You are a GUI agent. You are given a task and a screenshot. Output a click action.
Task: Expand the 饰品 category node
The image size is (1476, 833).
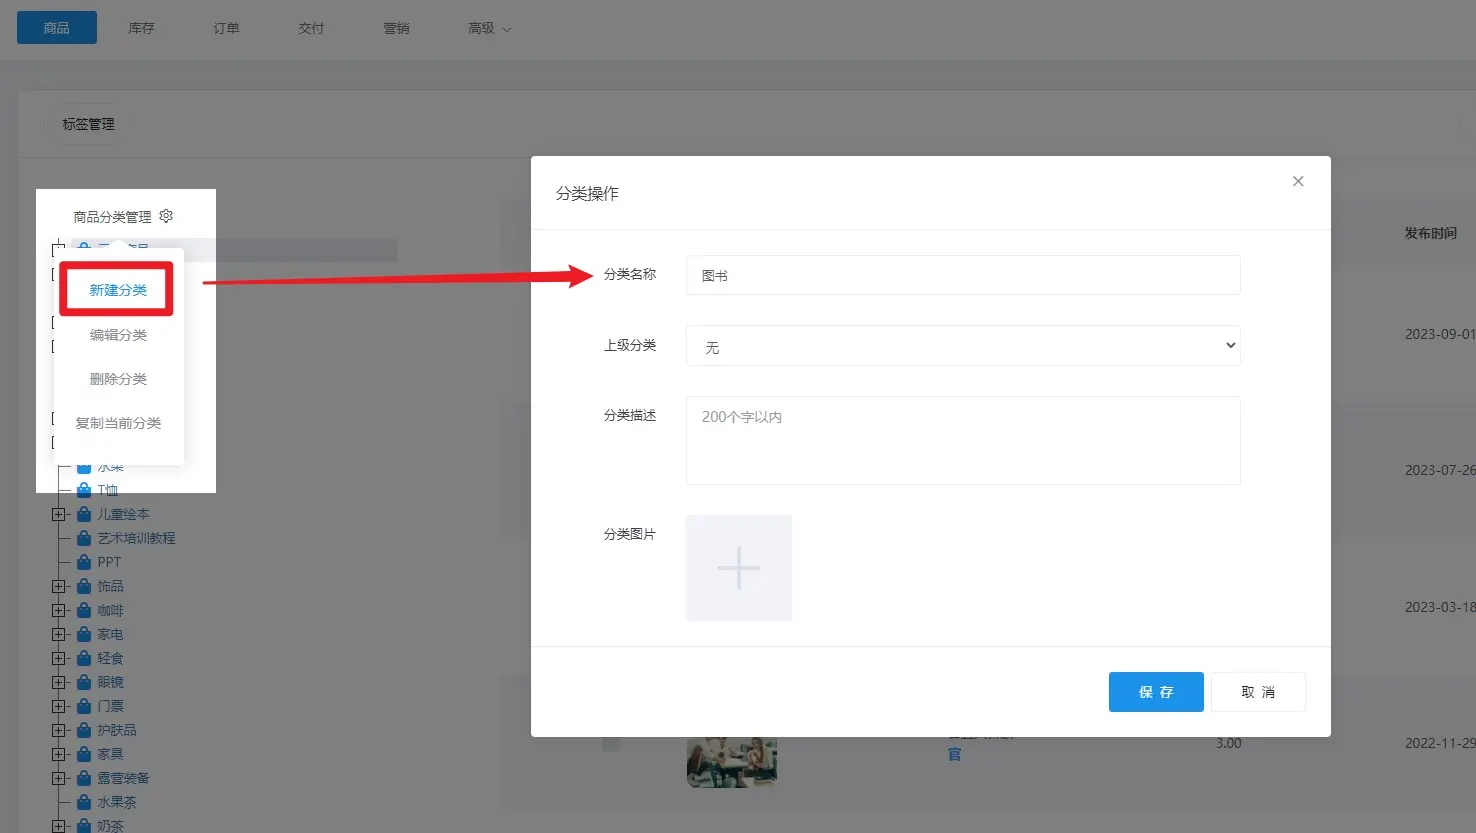click(58, 586)
